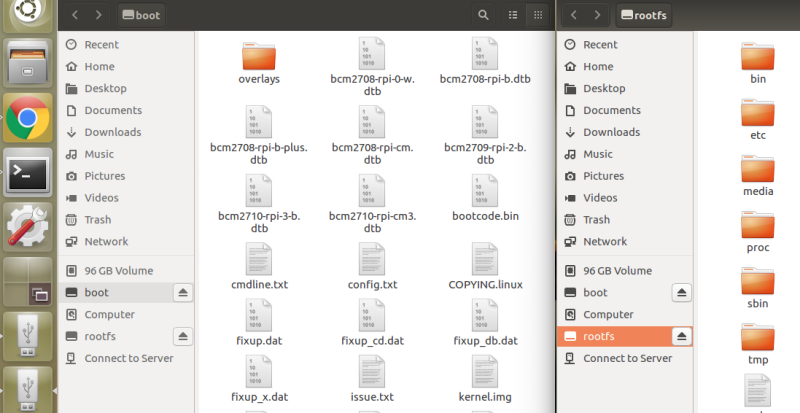Open the overlays folder
The image size is (800, 413).
coord(259,62)
